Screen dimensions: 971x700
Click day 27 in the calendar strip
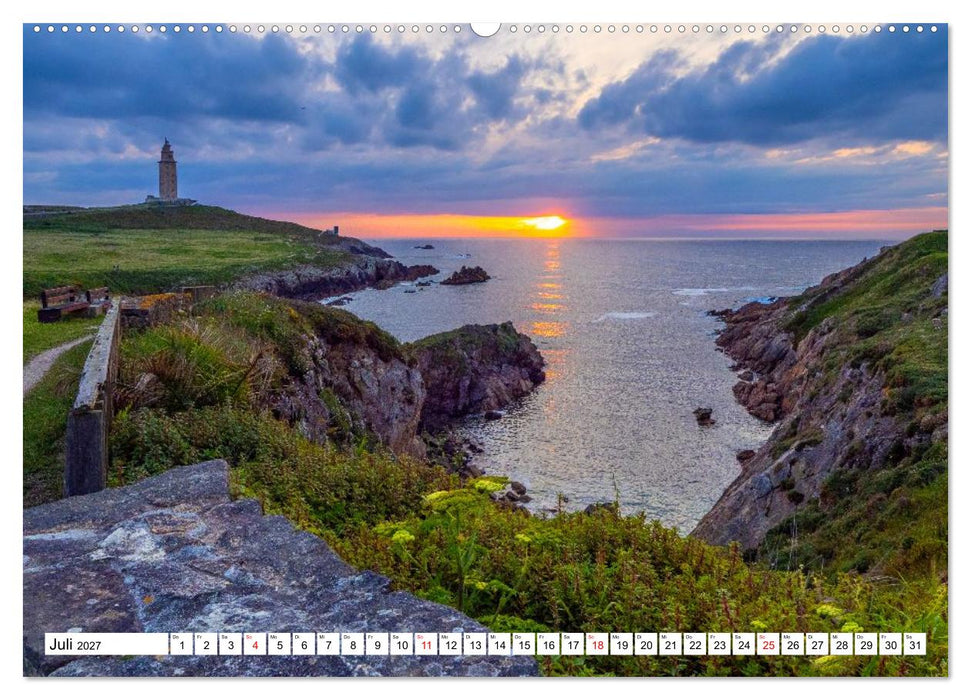(817, 644)
